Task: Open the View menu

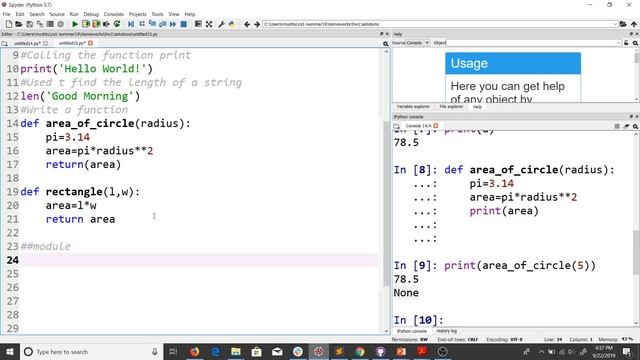Action: pyautogui.click(x=174, y=14)
